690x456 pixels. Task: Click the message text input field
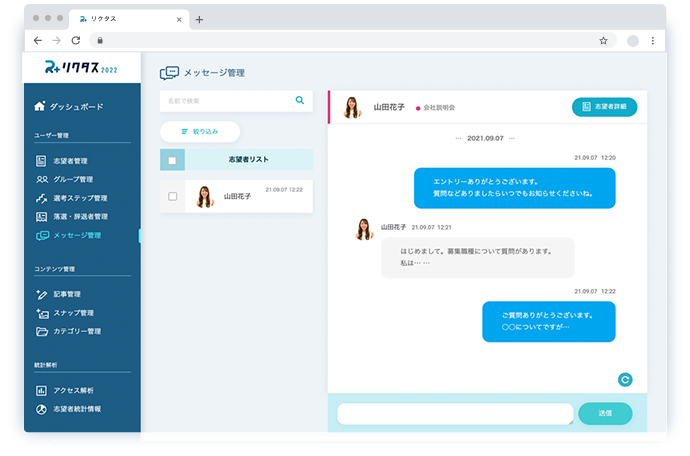(x=455, y=413)
